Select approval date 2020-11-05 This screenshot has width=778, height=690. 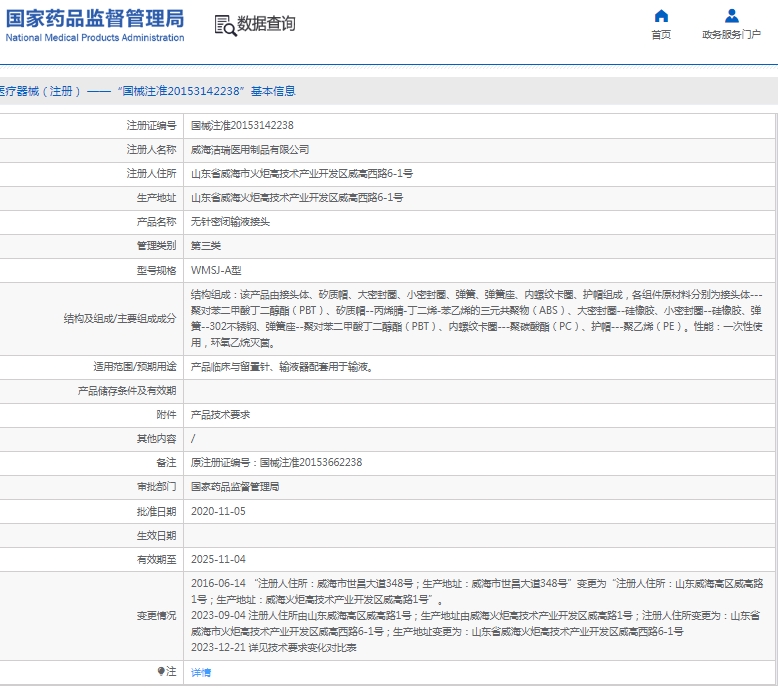point(218,511)
